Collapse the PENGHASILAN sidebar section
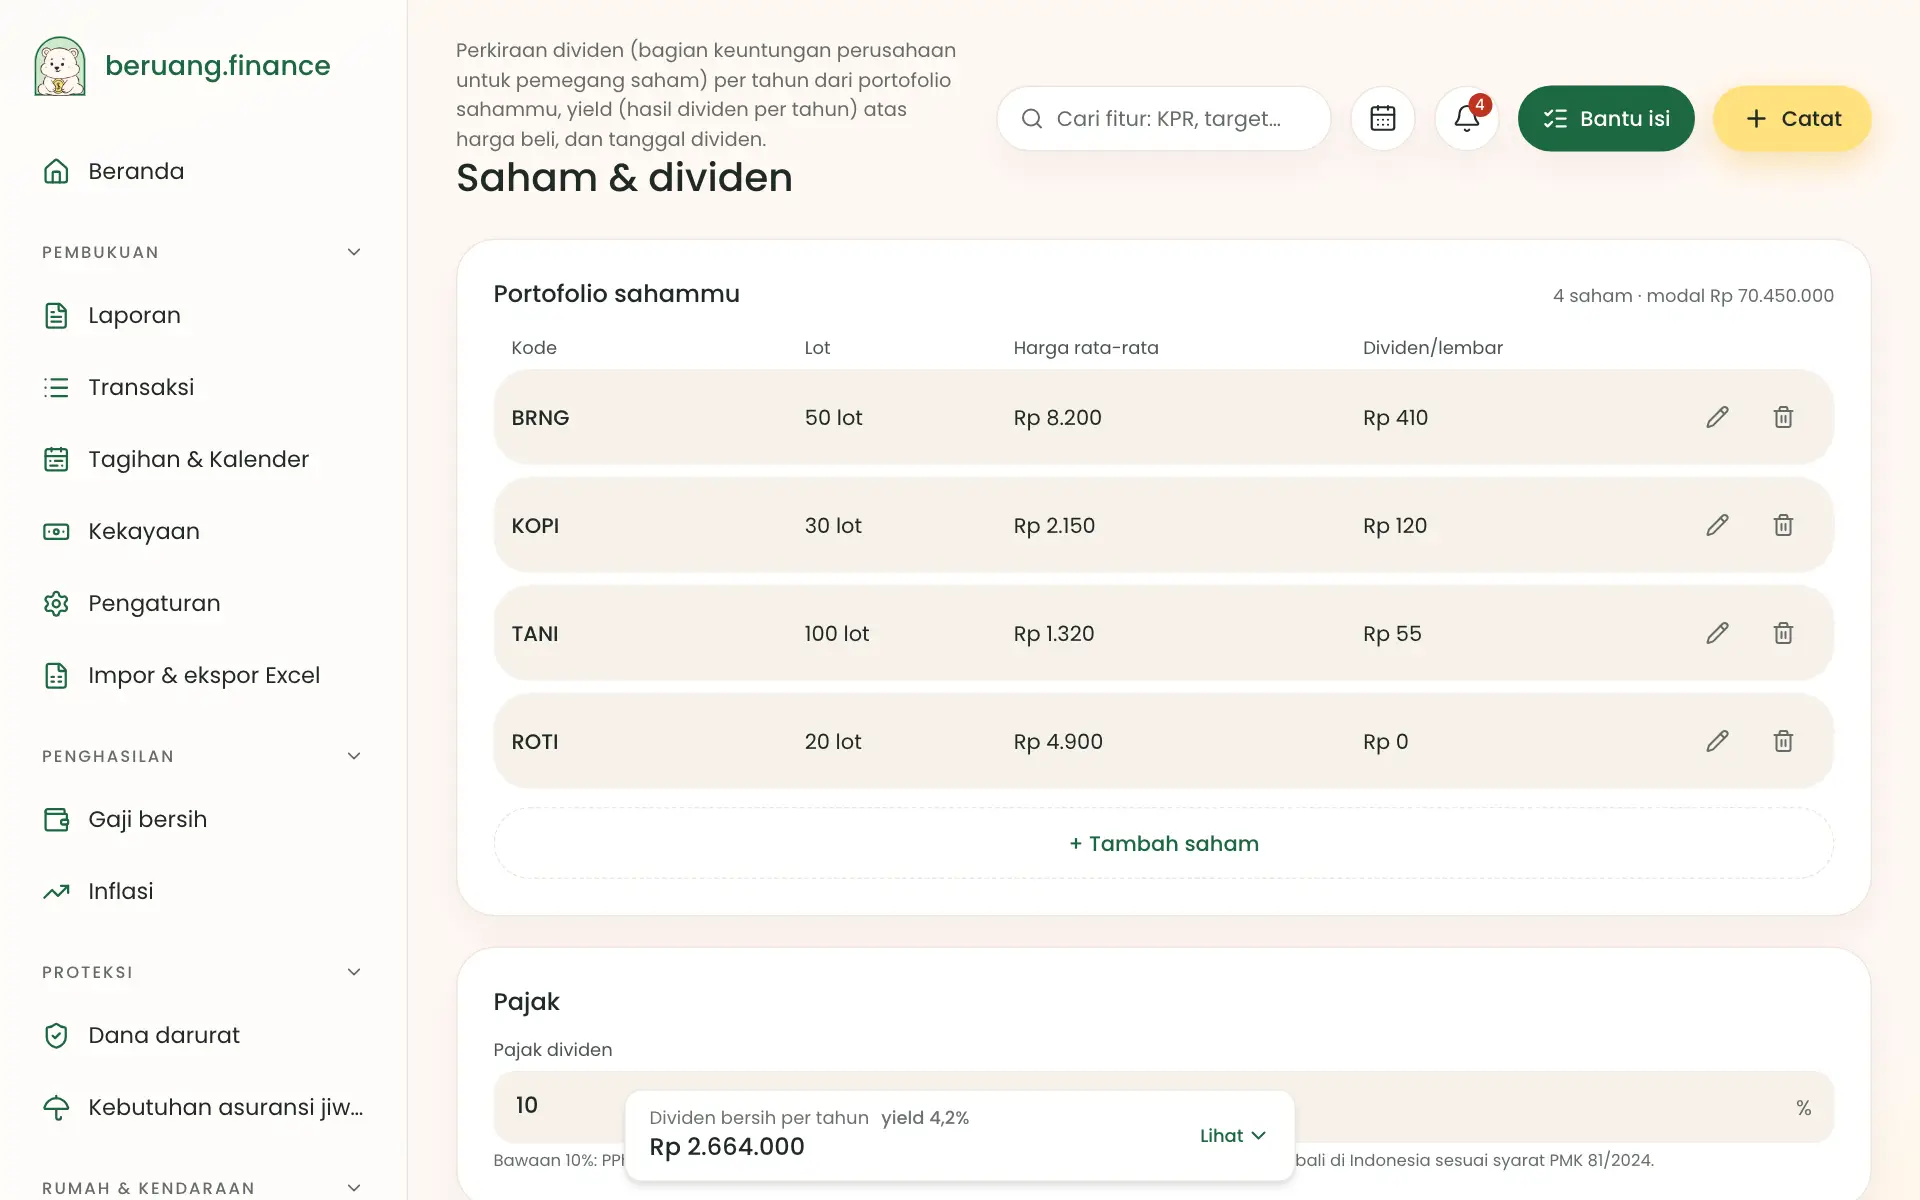The height and width of the screenshot is (1200, 1920). coord(354,756)
